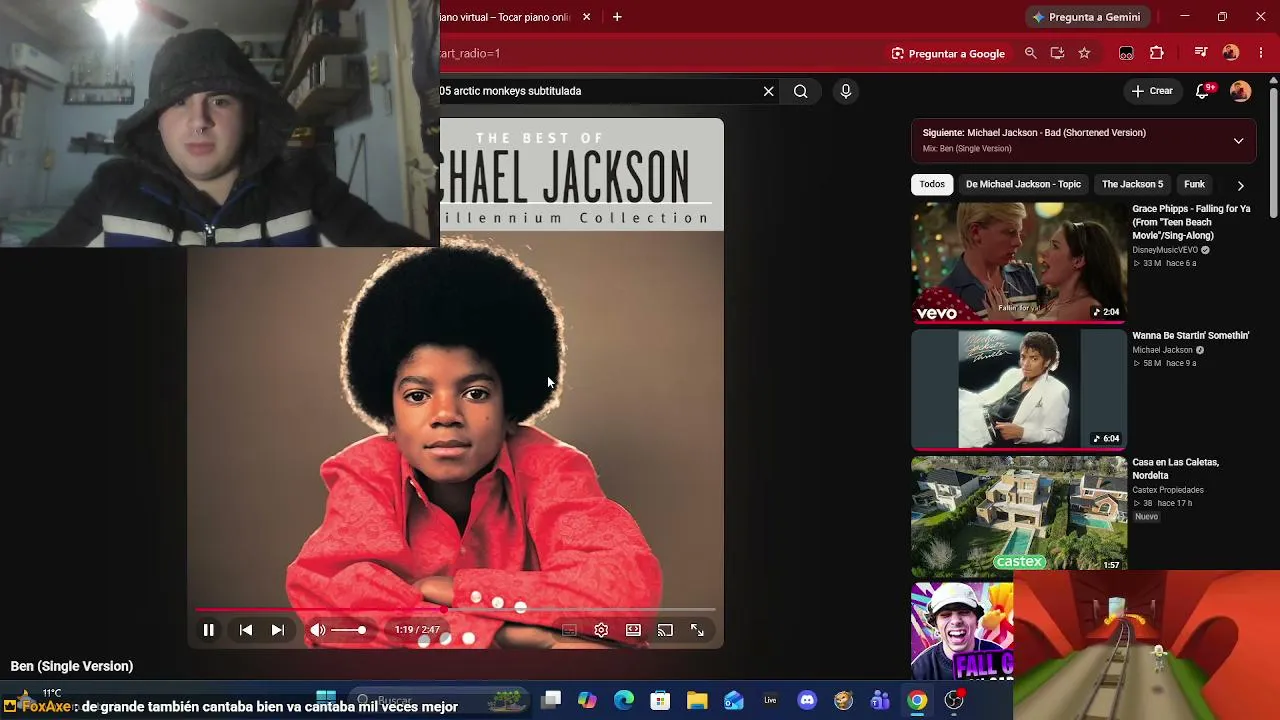The height and width of the screenshot is (720, 1280).
Task: Mute the video using the speaker icon
Action: coord(318,630)
